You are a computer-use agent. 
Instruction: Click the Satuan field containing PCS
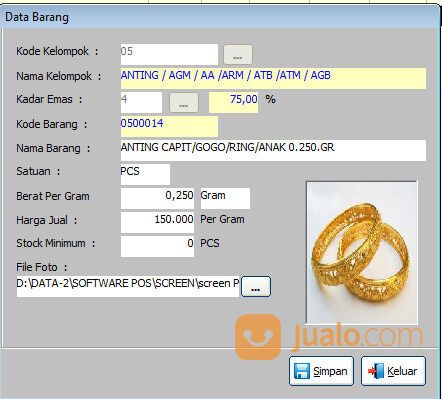145,175
